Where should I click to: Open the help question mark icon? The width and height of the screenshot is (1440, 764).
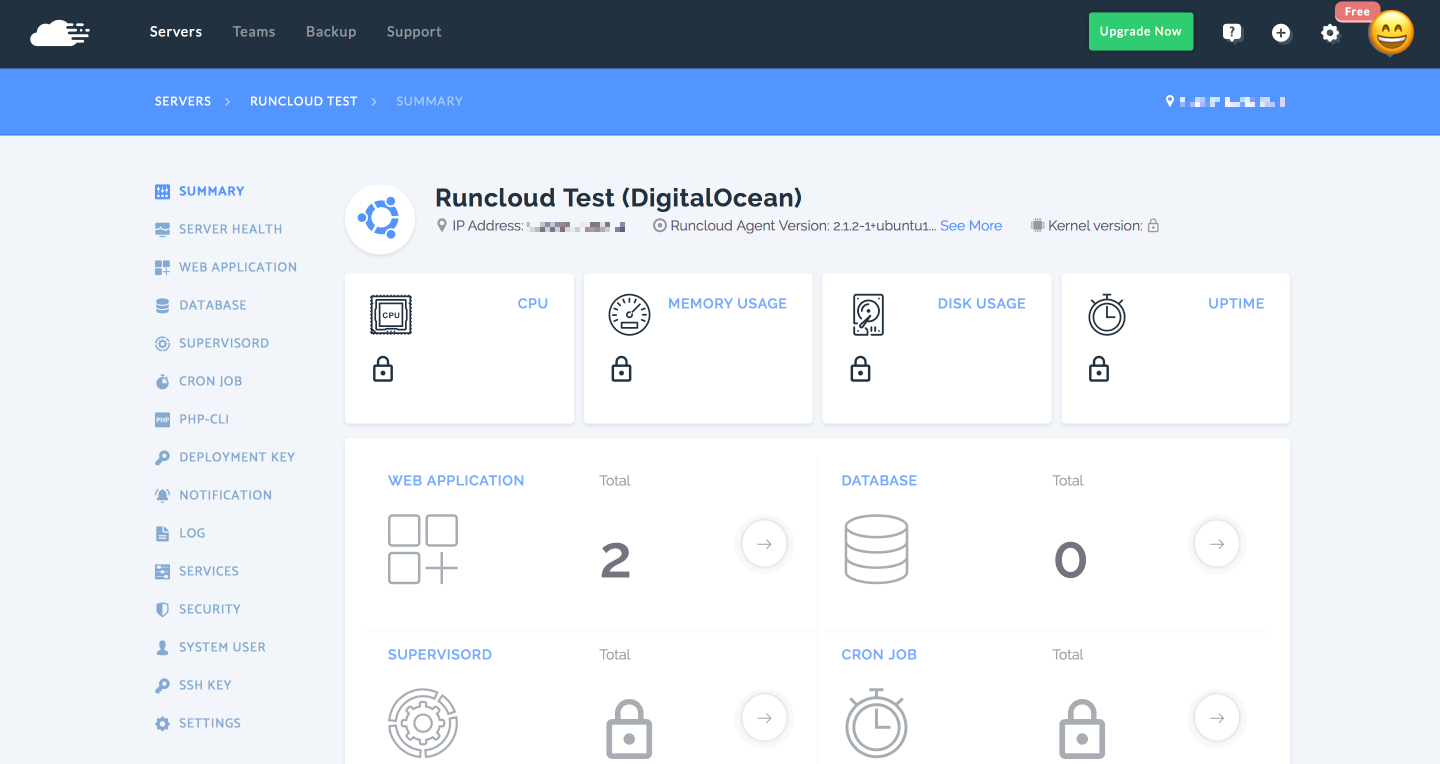(1232, 33)
